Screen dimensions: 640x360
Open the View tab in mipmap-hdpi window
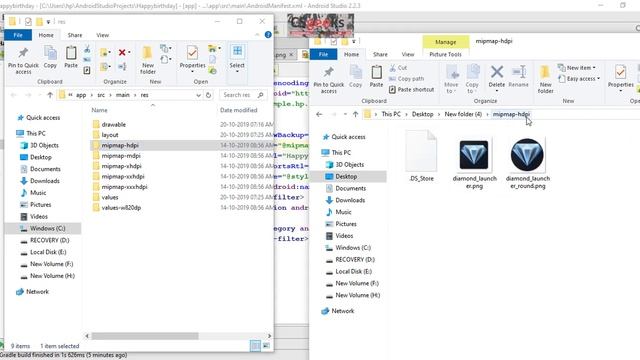pos(408,54)
